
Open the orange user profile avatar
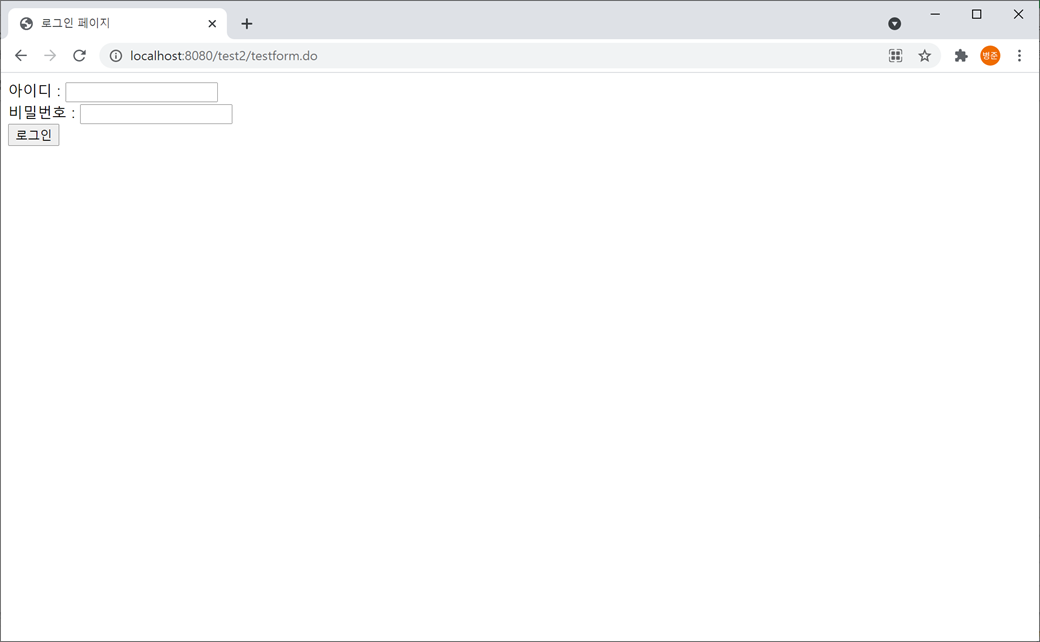[x=990, y=56]
